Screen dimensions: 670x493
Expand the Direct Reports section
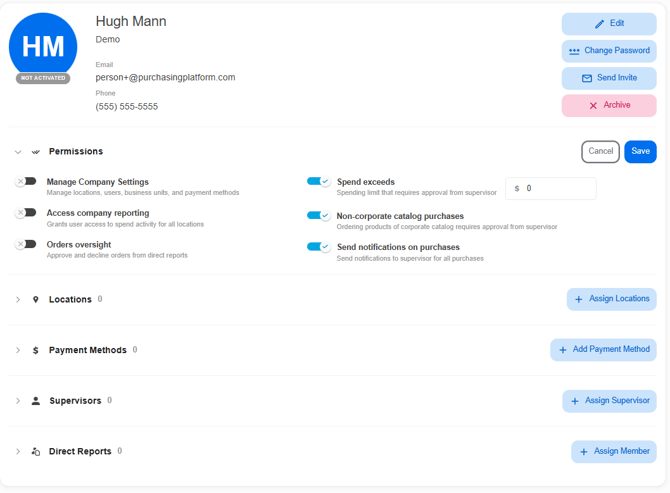[18, 452]
